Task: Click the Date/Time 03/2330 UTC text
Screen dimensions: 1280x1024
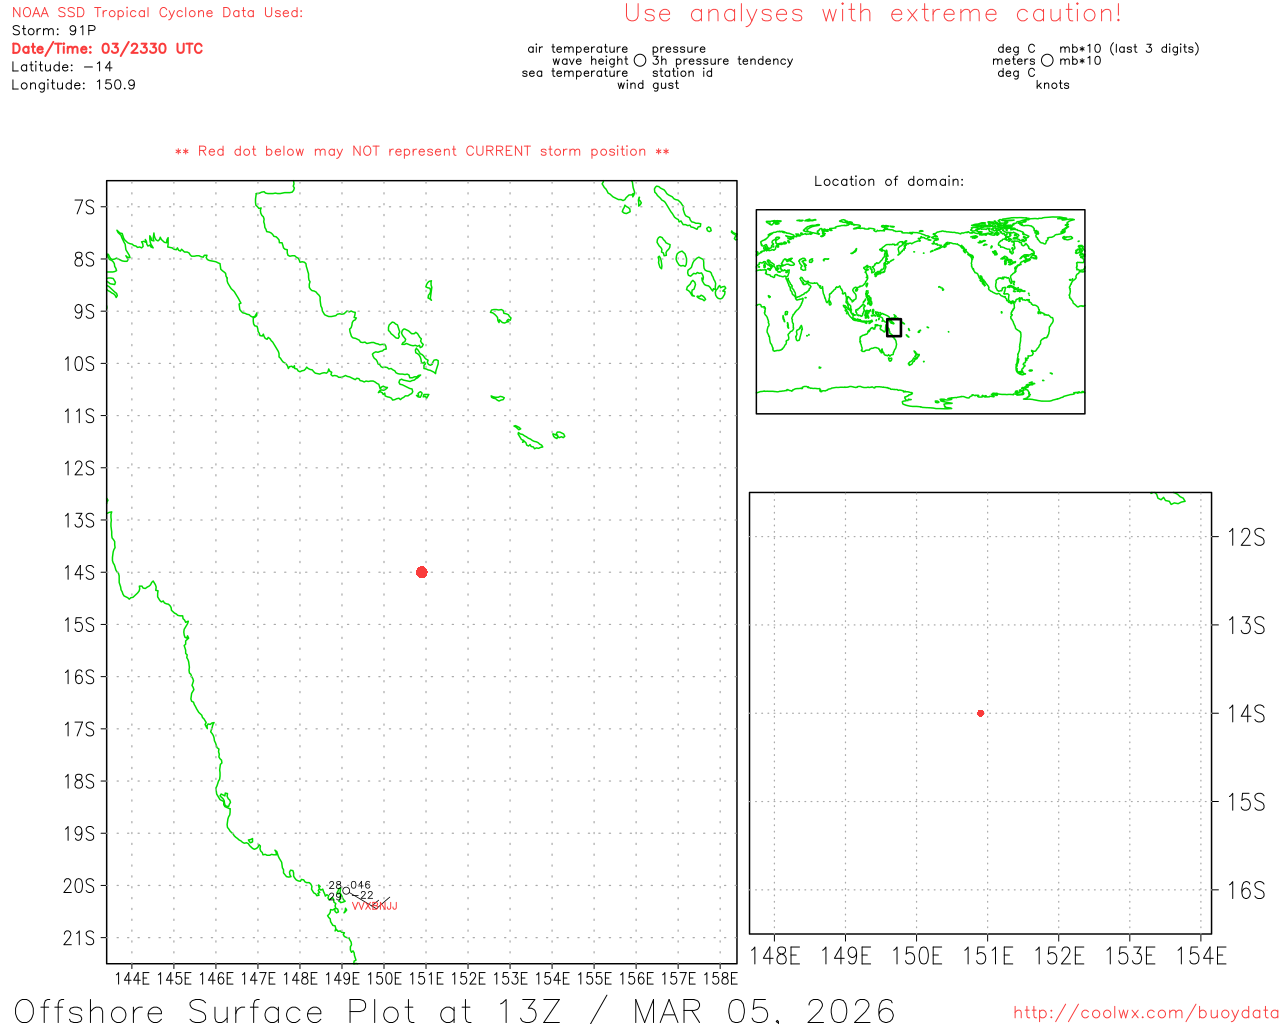Action: pos(107,48)
